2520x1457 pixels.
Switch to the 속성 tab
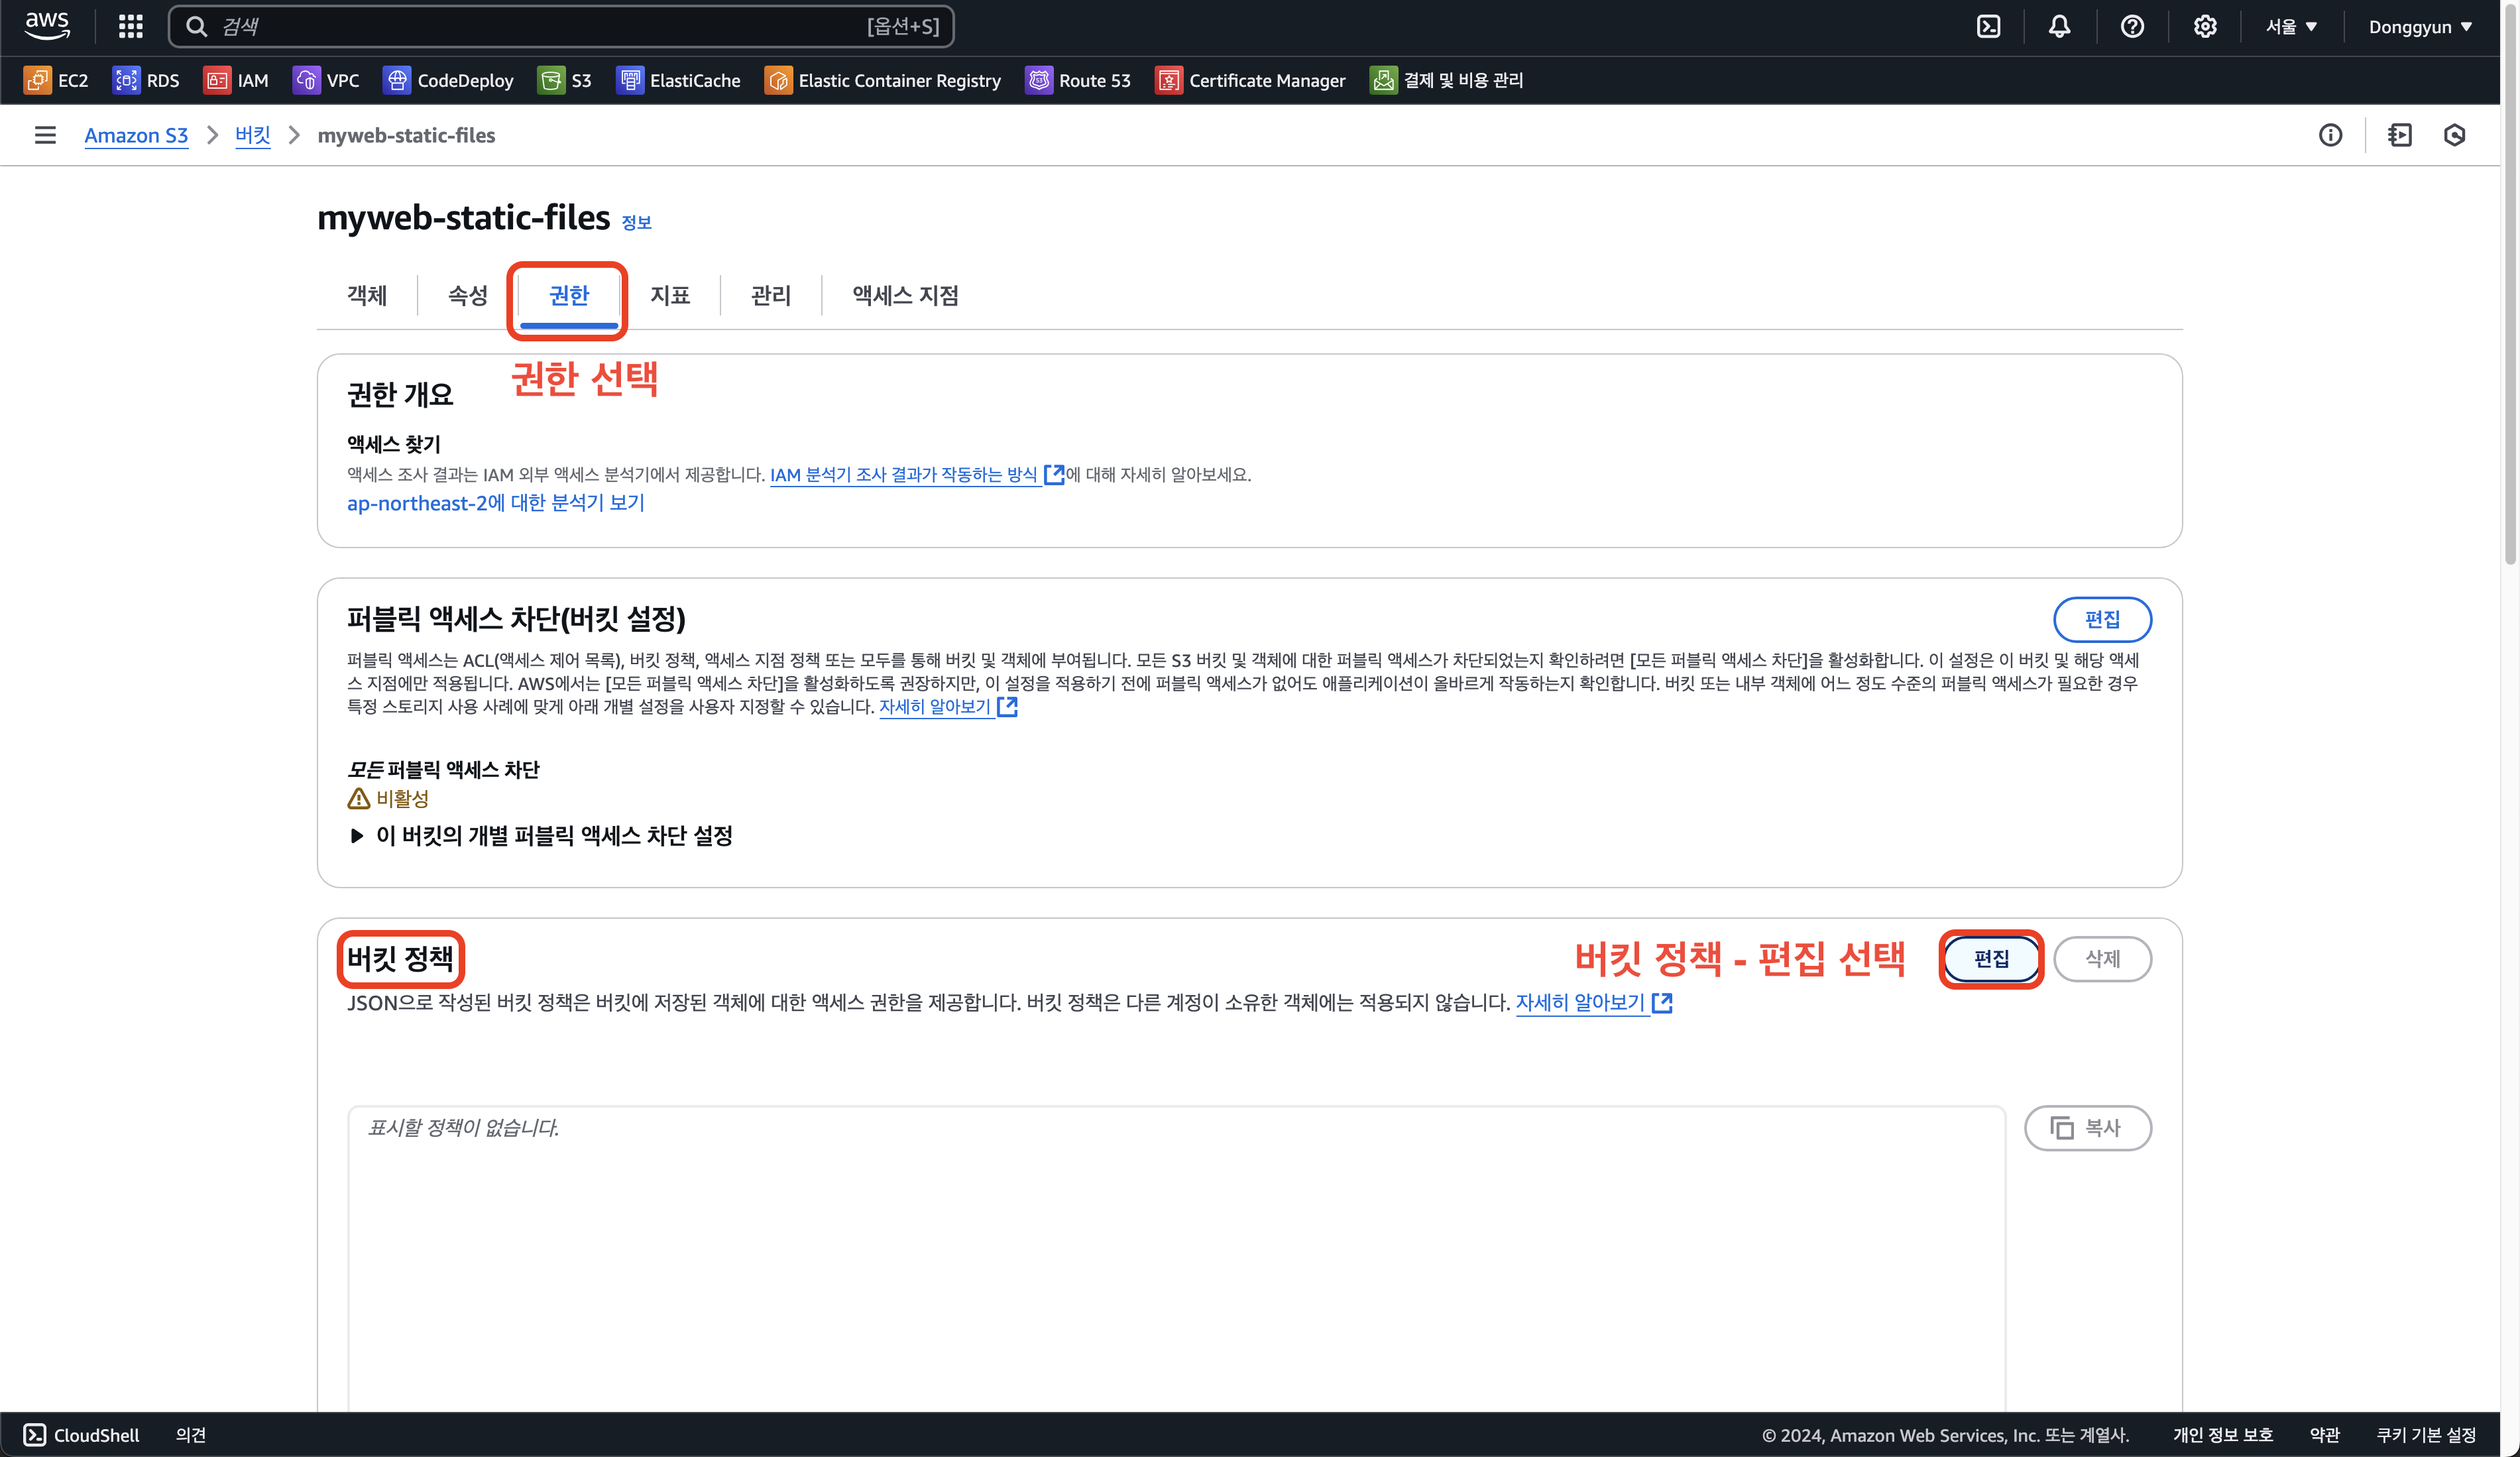pyautogui.click(x=468, y=295)
